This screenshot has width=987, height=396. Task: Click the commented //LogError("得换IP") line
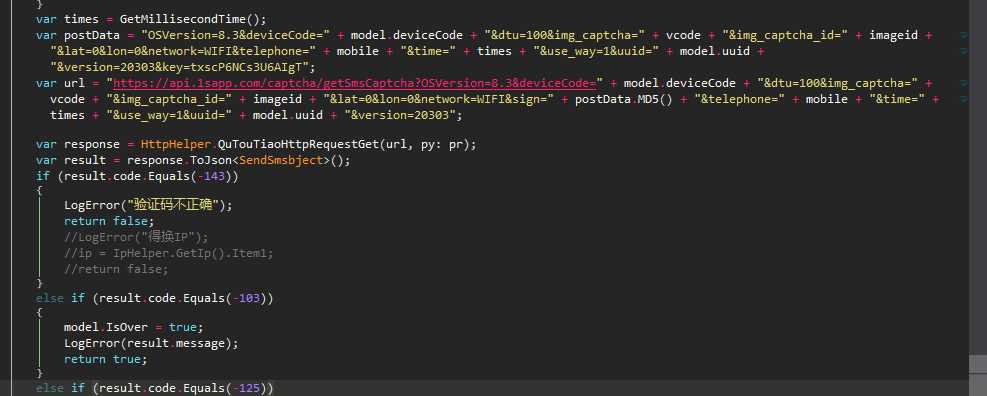coord(135,237)
